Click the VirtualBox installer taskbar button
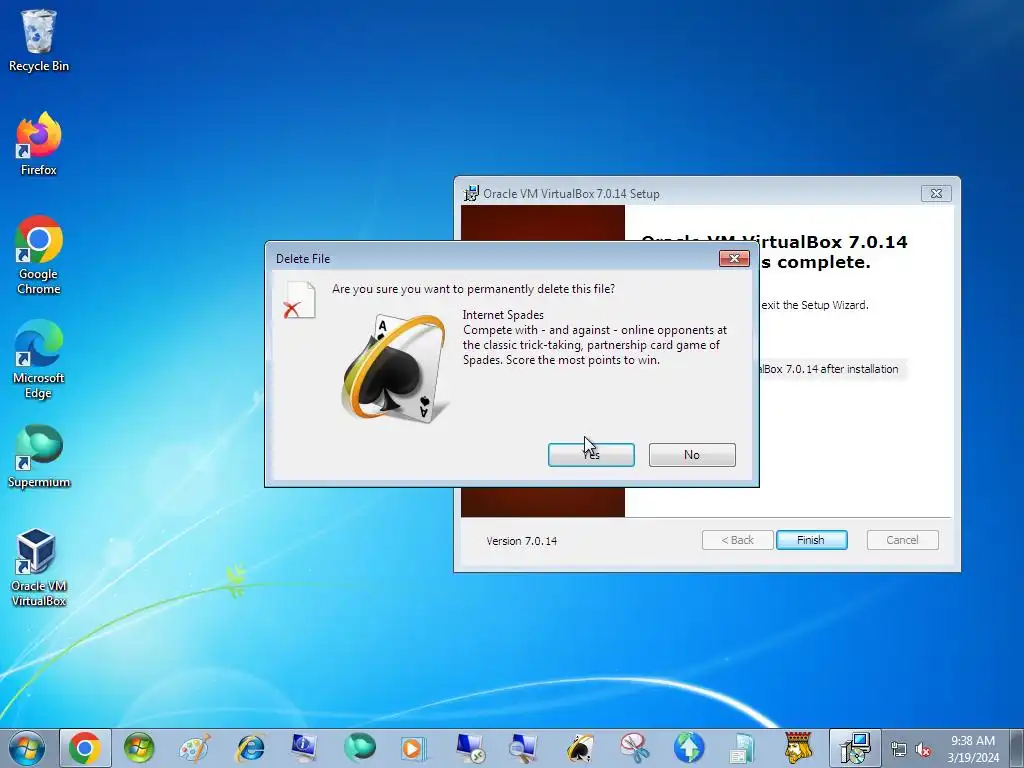 855,748
